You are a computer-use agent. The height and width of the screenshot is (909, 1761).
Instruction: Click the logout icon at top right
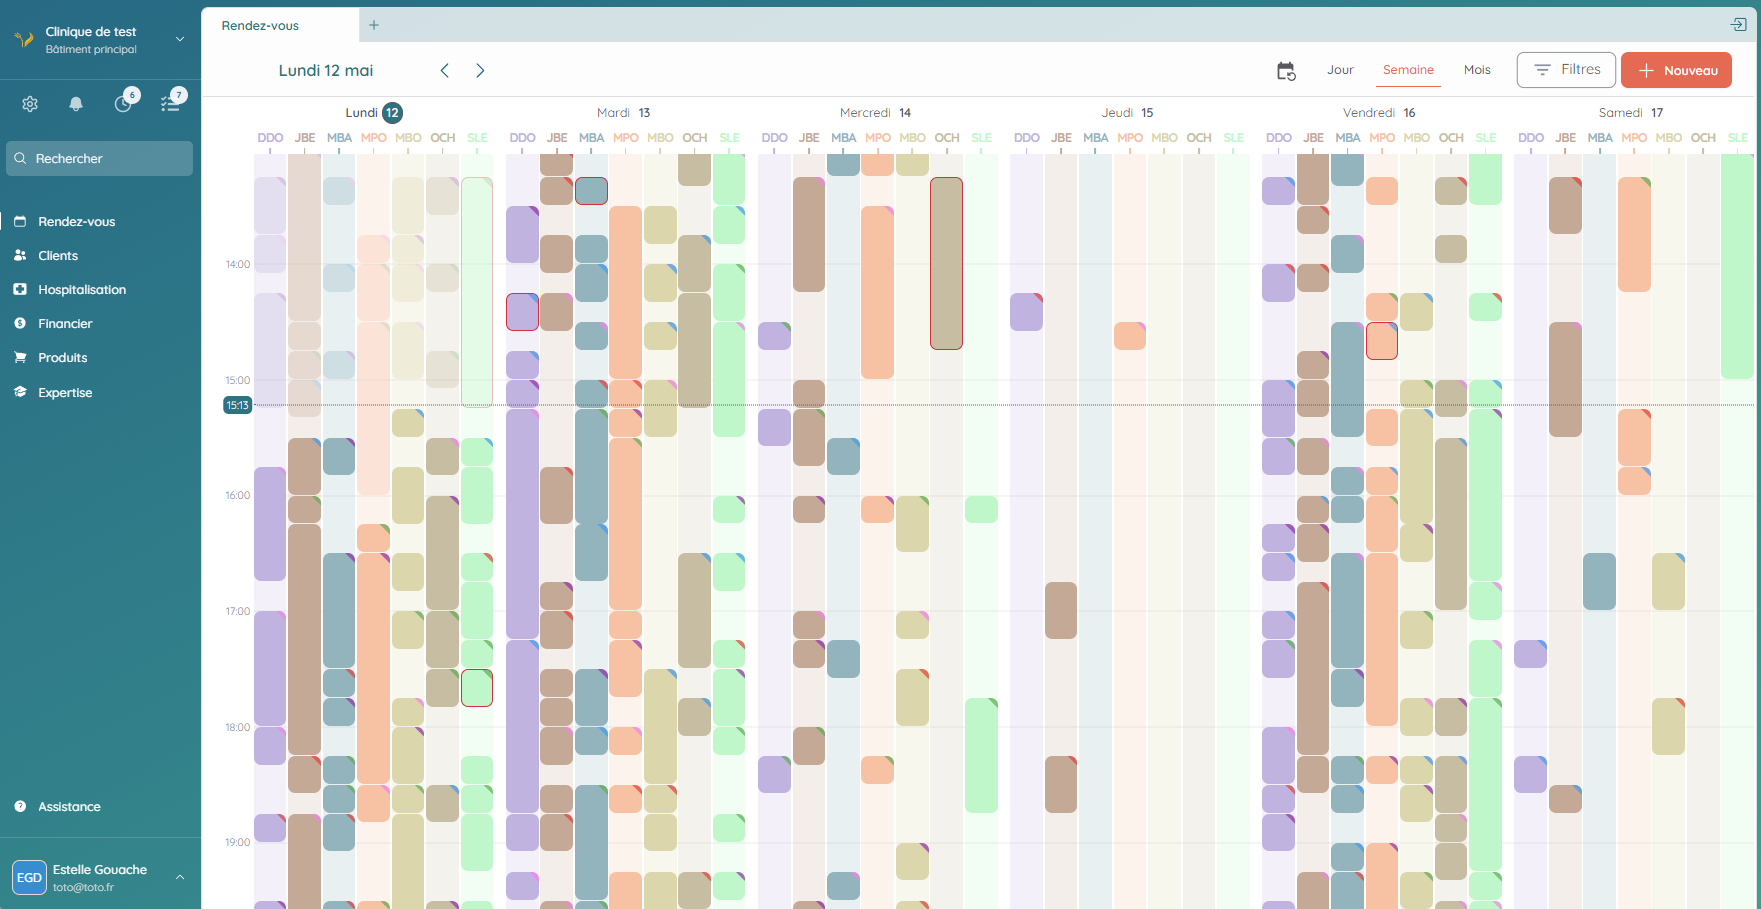(1739, 25)
